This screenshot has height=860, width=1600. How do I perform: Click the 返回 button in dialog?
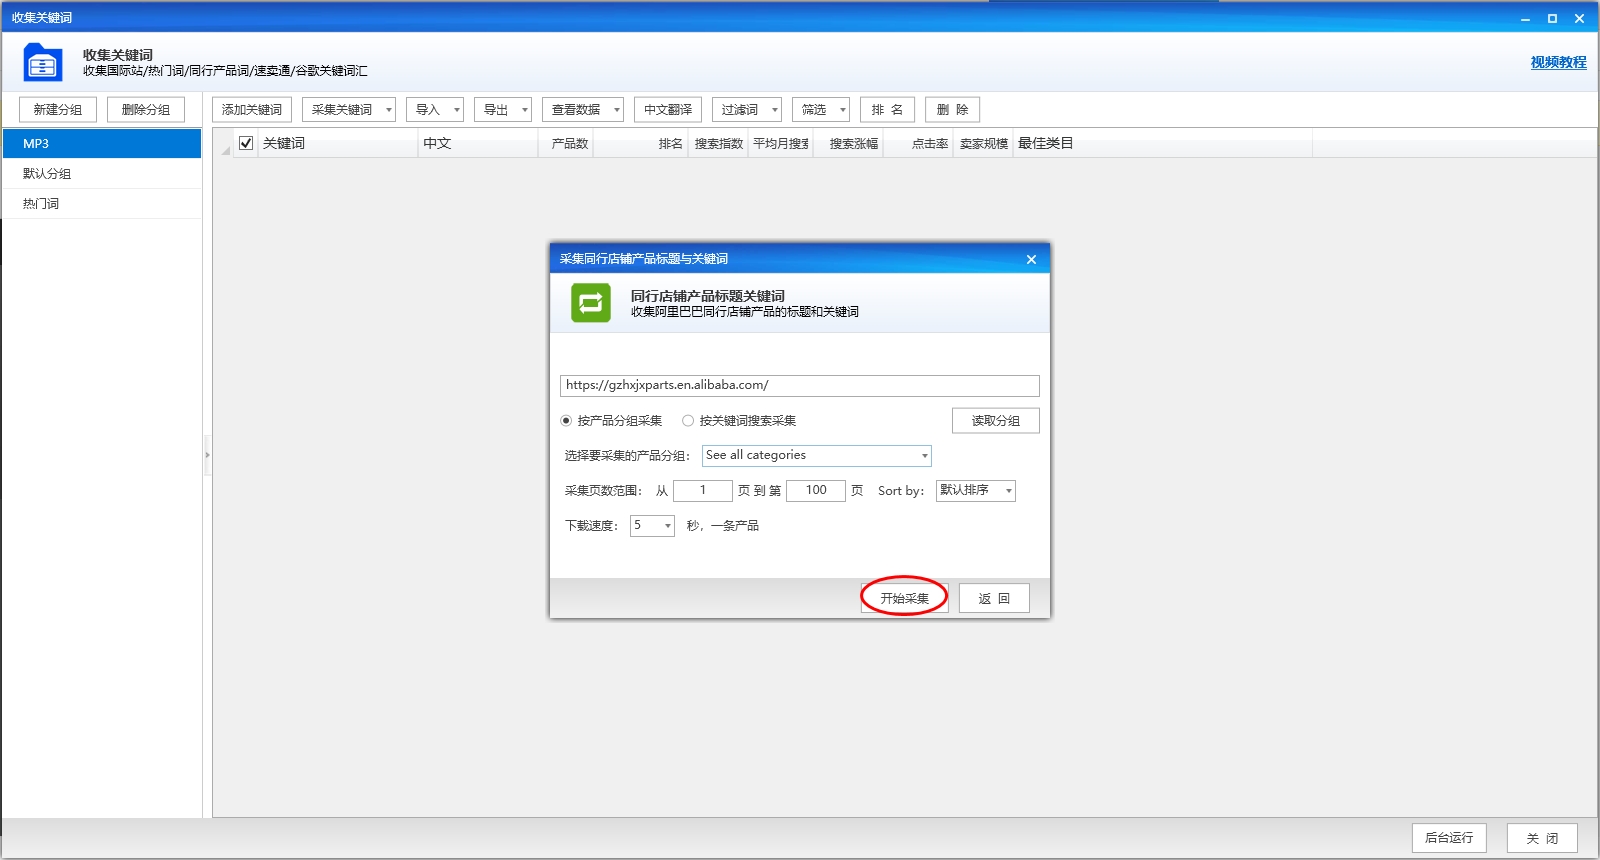tap(995, 598)
